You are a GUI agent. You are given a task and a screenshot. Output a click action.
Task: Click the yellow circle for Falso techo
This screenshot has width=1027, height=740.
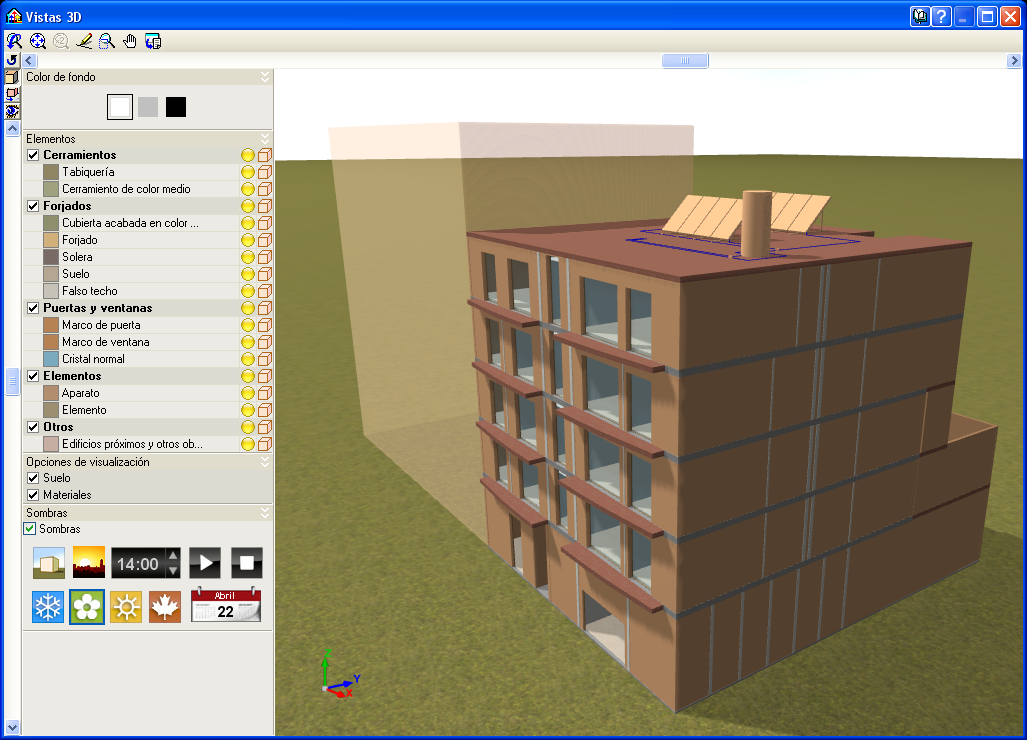(x=248, y=291)
